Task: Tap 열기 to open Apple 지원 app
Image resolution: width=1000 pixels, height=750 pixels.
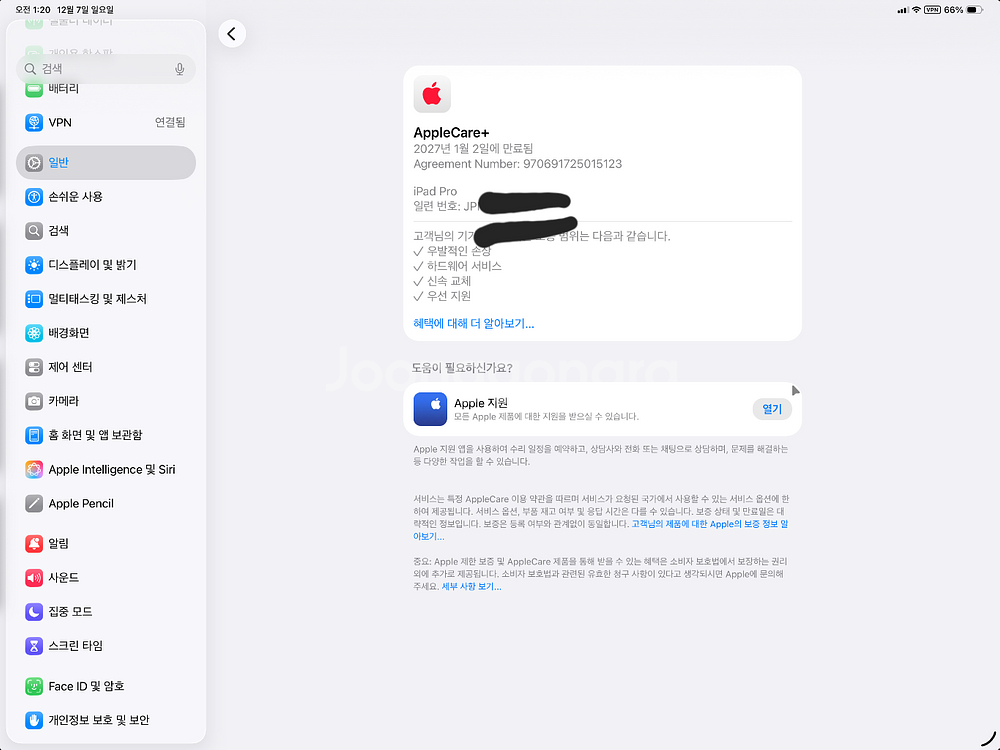Action: click(771, 409)
